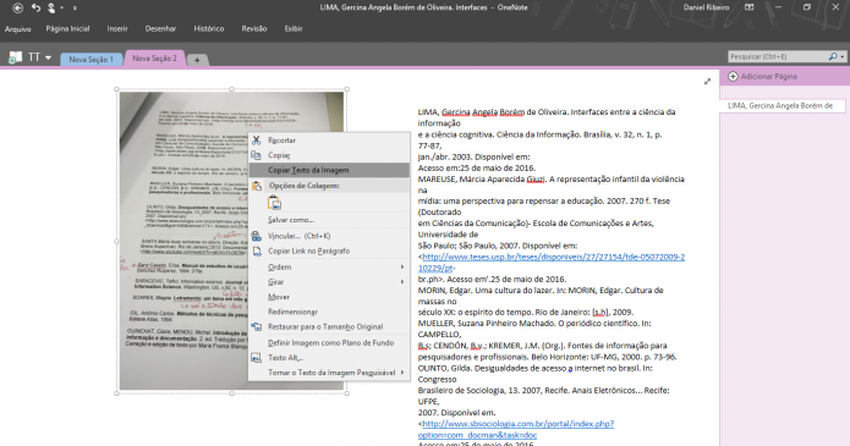Screen dimensions: 850x446
Task: Click the notebook icon beside TT
Action: 15,59
